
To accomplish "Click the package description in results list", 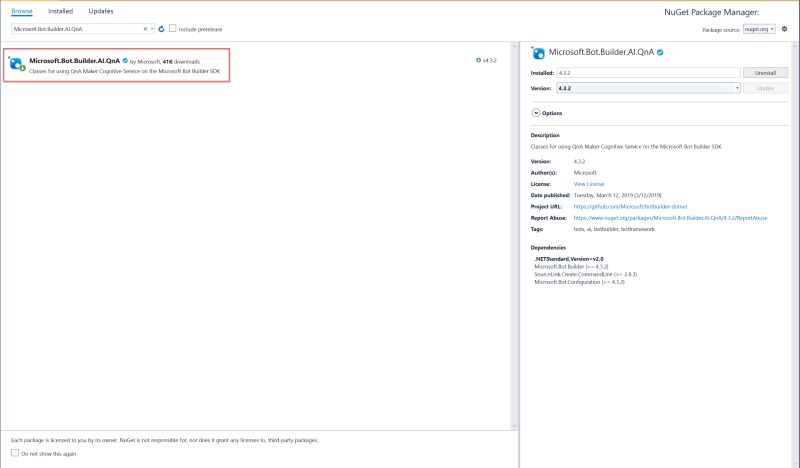I will (x=124, y=71).
